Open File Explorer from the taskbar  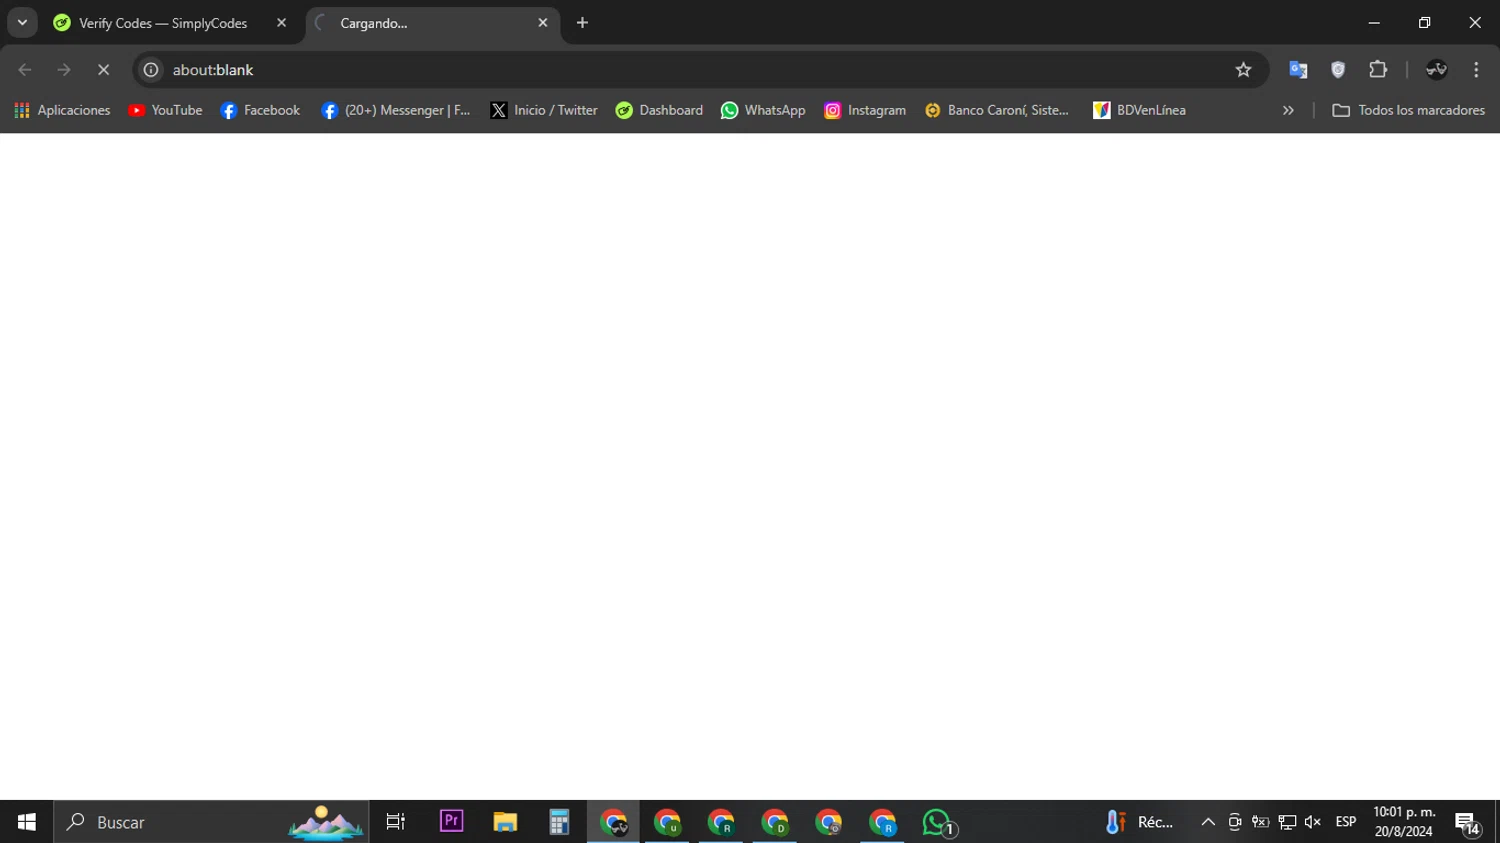505,822
